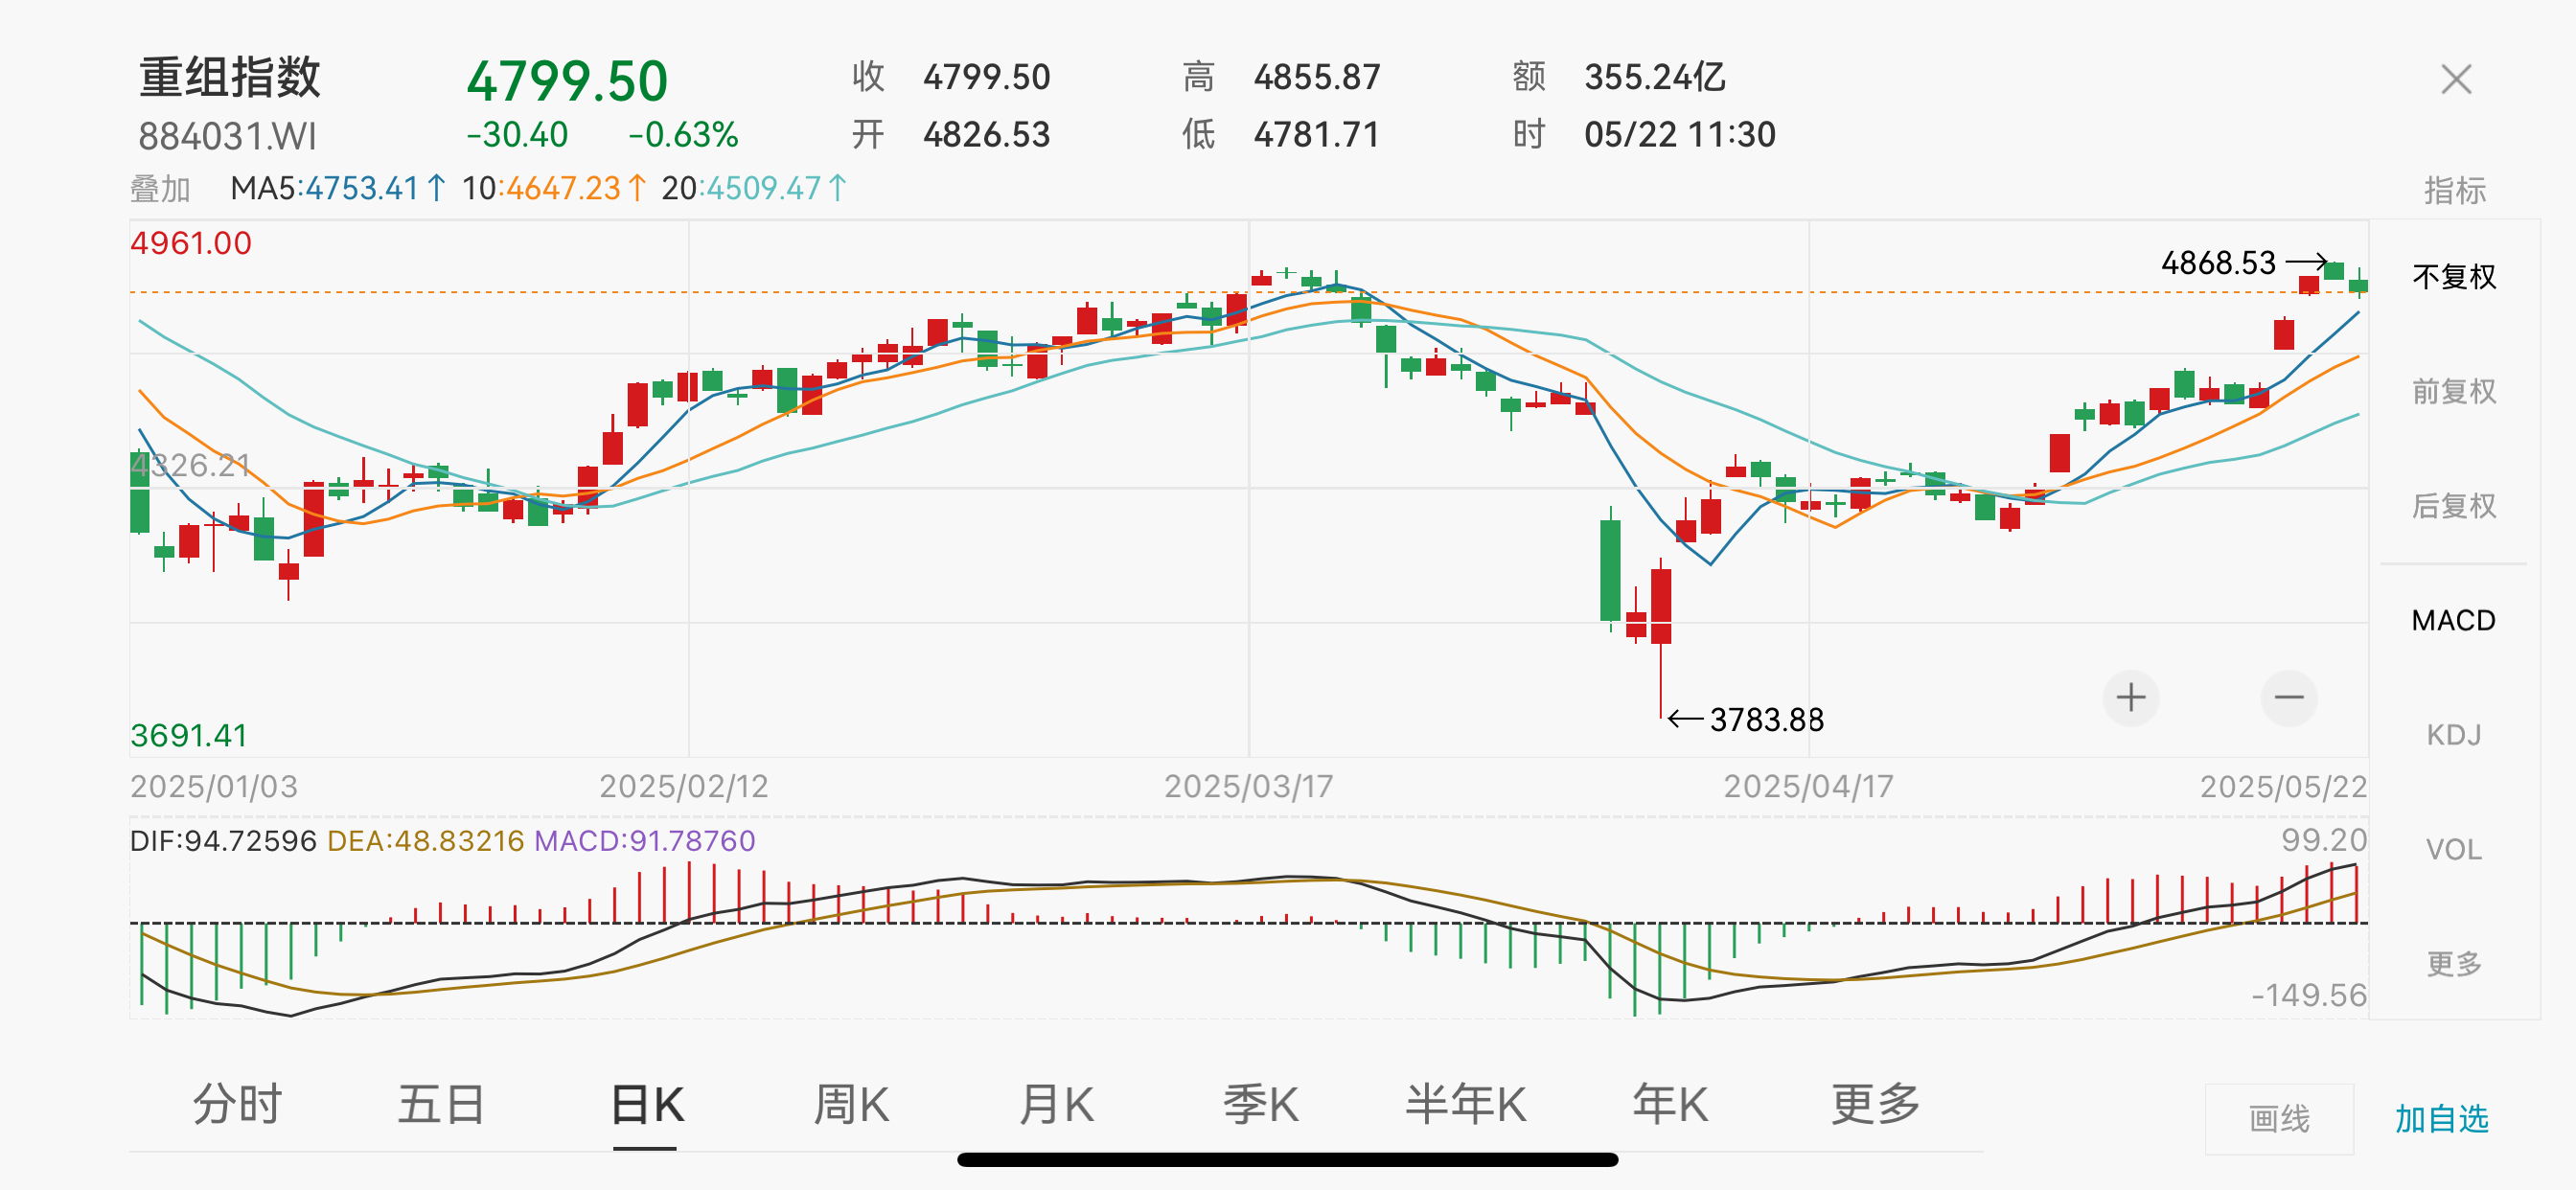Switch to 年K tab
Viewport: 2576px width, 1190px height.
tap(1670, 1105)
